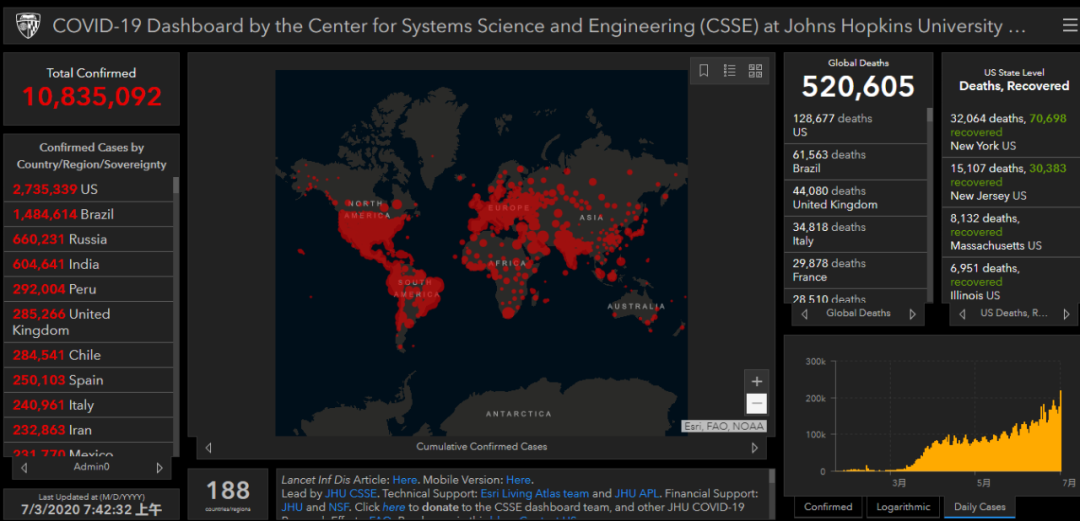Screen dimensions: 1080x521
Task: Go to next map after Cumulative Confirmed Cases
Action: (x=754, y=447)
